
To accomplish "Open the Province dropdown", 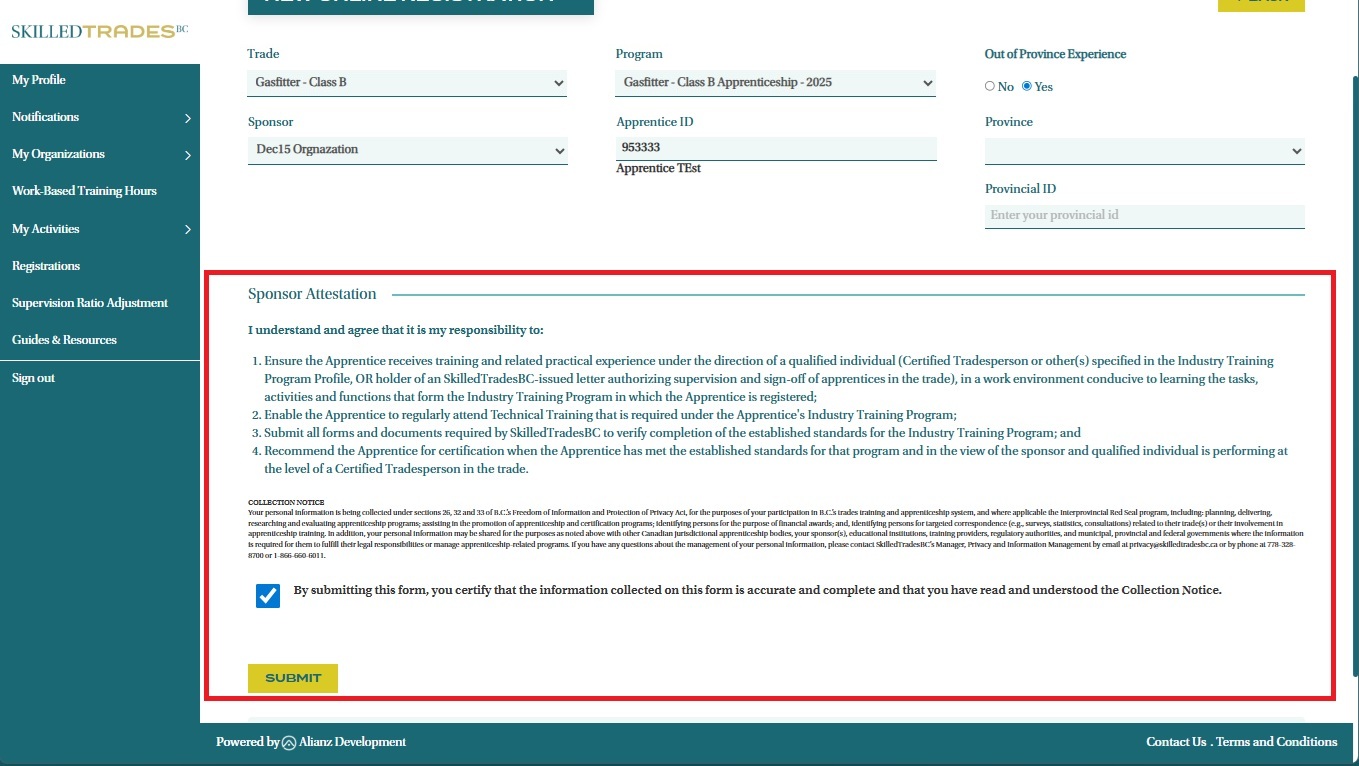I will [1144, 150].
